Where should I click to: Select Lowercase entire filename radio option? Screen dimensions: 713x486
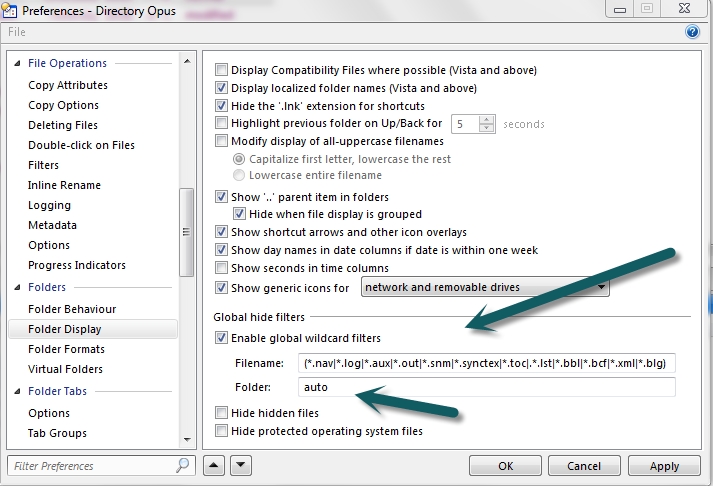coord(239,175)
